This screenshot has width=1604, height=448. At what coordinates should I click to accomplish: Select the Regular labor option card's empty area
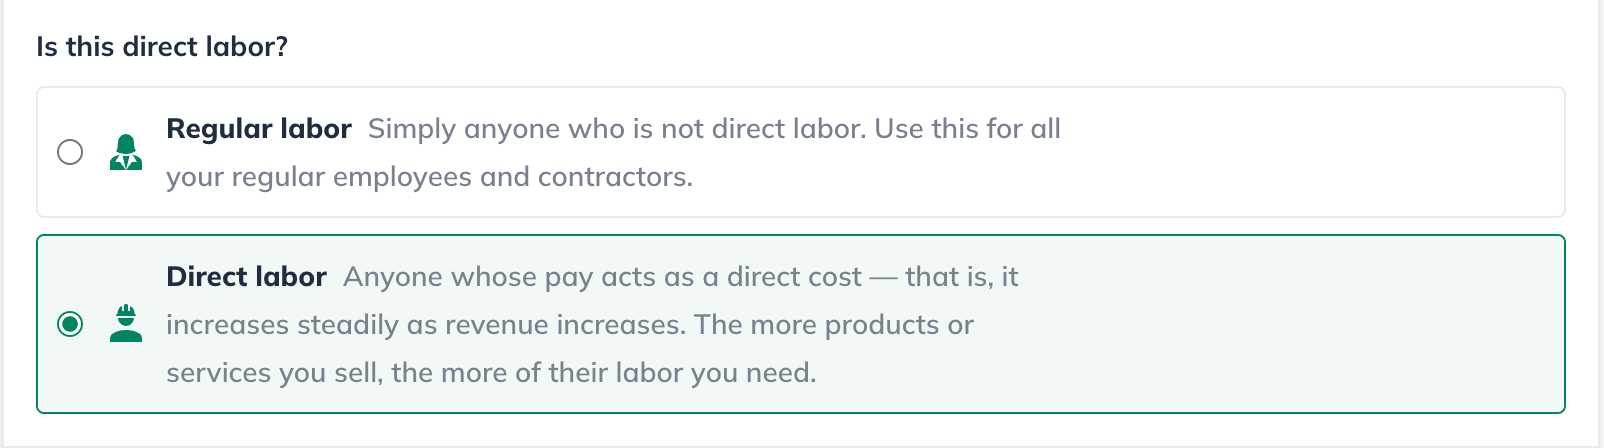(1300, 152)
